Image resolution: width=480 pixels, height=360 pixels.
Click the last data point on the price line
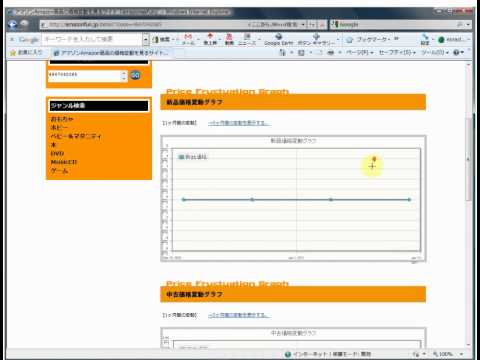[409, 200]
